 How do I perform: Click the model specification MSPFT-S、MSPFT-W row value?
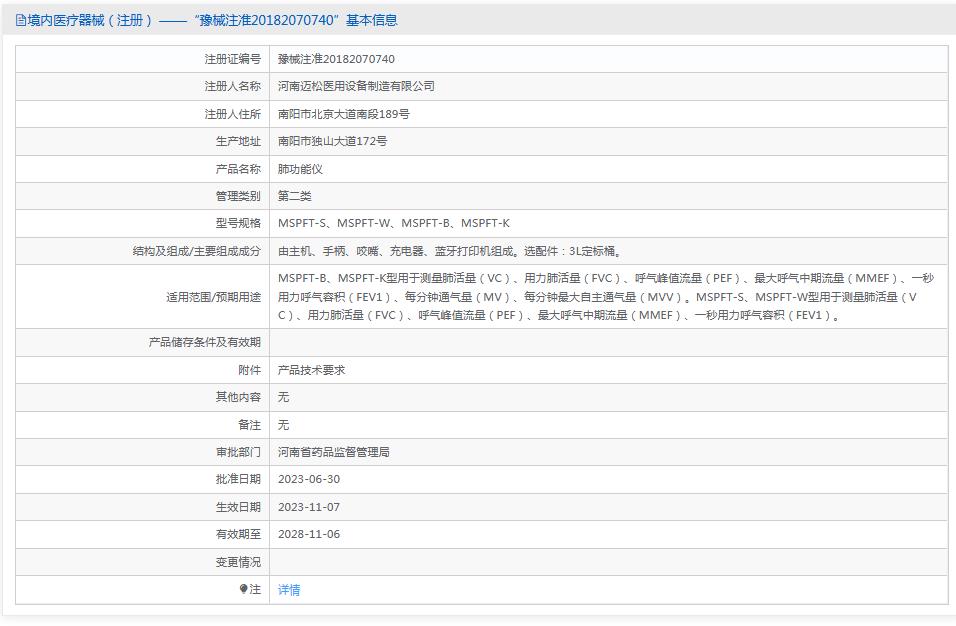[x=393, y=223]
